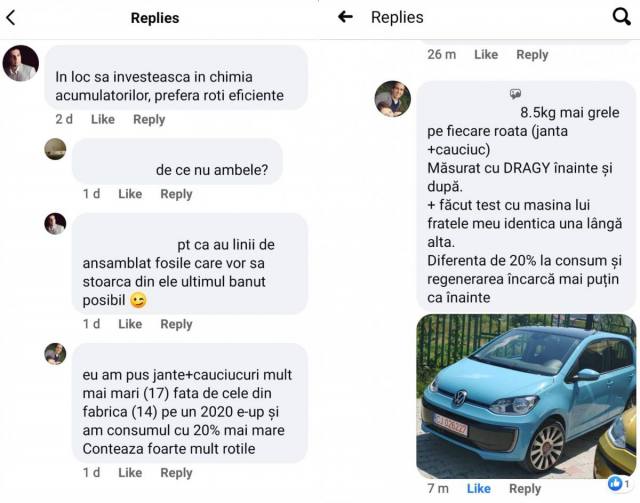Reply to the comment with the car photo
This screenshot has height=503, width=640.
(525, 489)
